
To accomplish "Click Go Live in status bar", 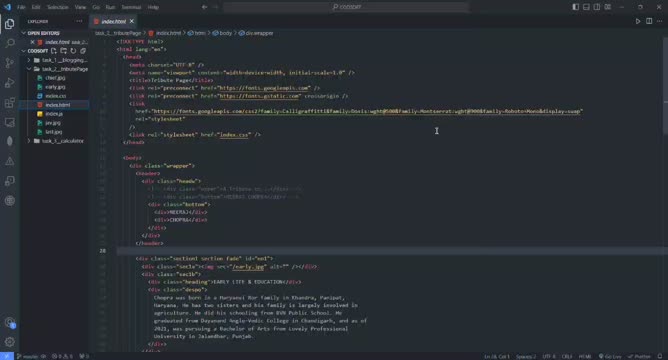I will 610,356.
